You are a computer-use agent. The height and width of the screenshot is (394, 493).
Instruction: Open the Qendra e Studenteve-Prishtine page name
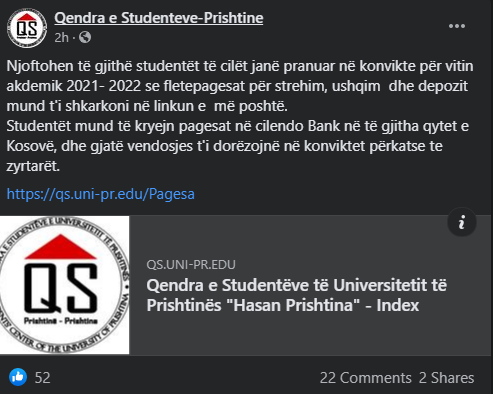pos(159,18)
